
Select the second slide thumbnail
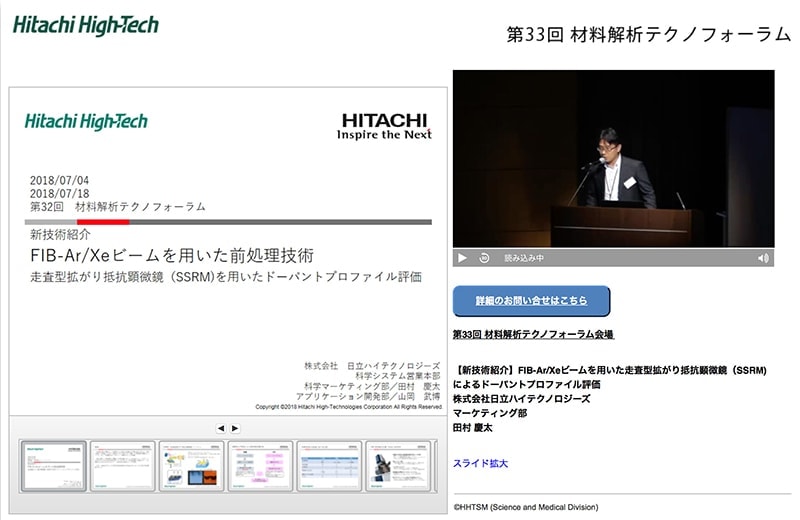pos(122,465)
